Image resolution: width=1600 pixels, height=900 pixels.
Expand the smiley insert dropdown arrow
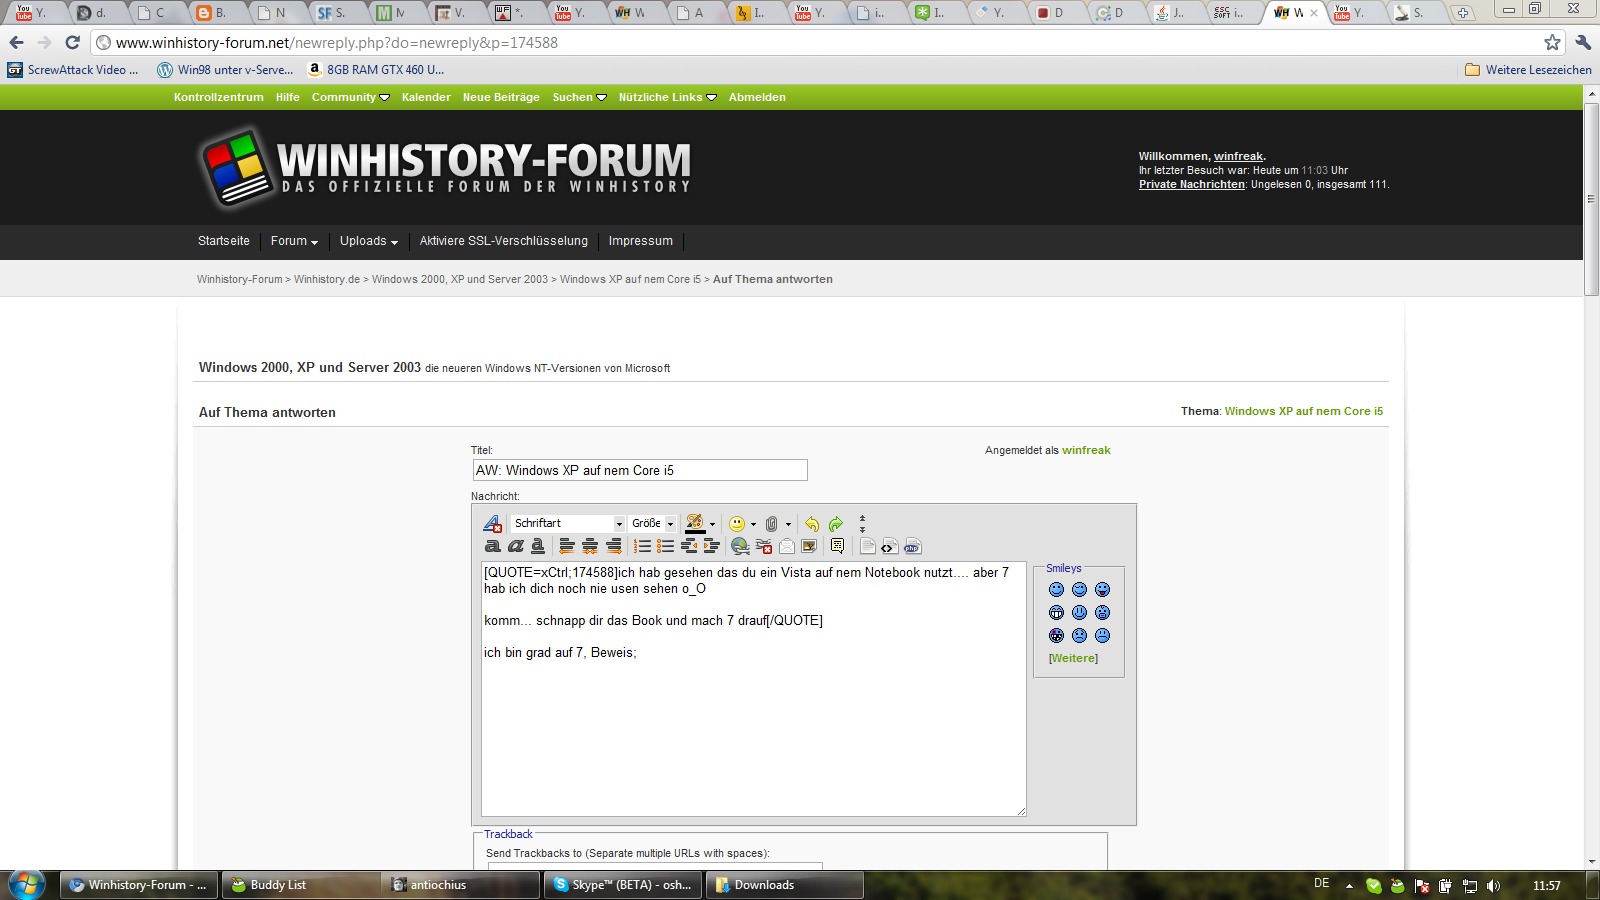pyautogui.click(x=753, y=524)
